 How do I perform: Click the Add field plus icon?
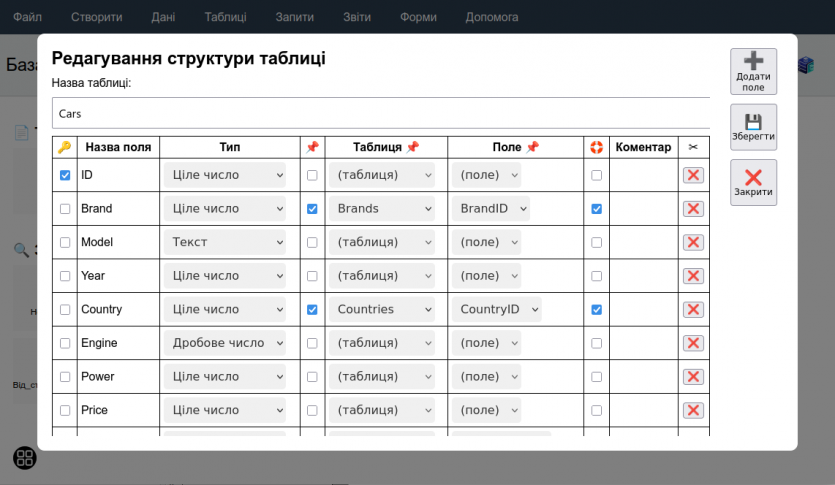[753, 63]
